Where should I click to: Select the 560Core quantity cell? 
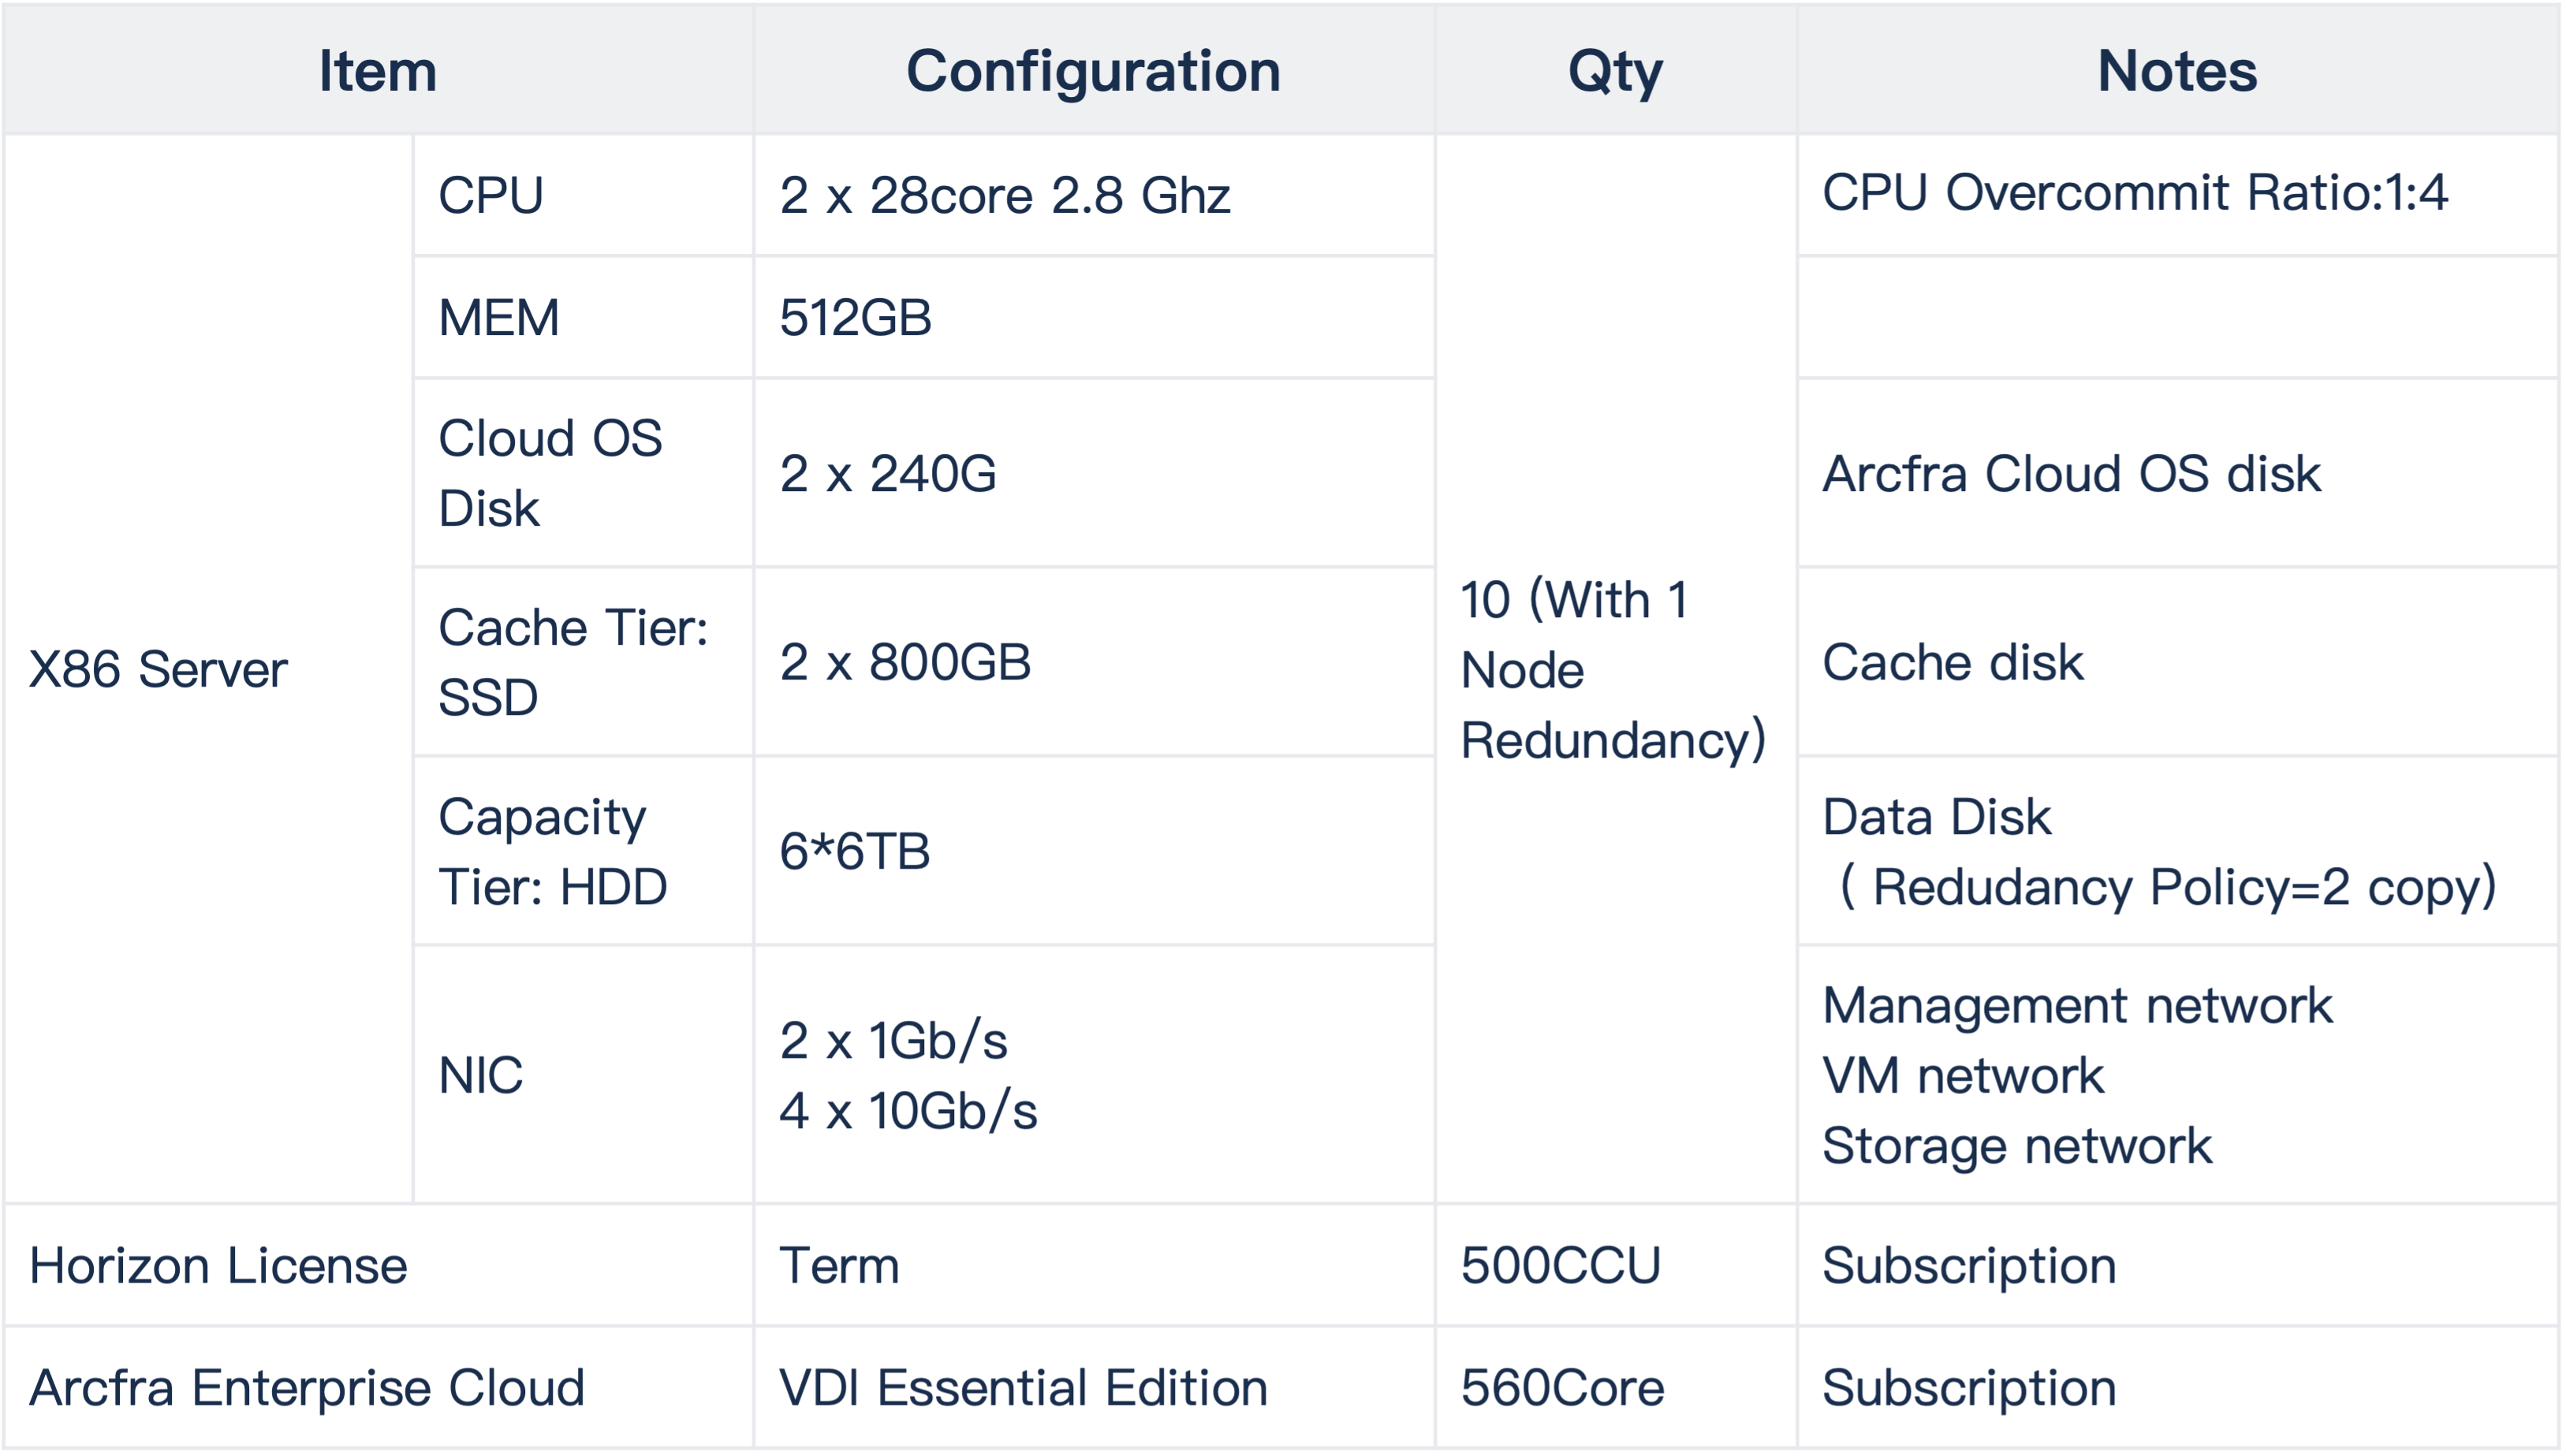[1616, 1388]
